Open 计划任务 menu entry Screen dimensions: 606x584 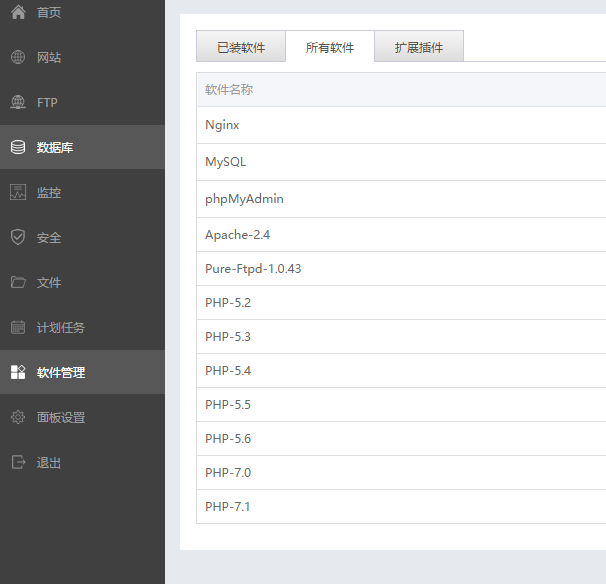point(82,327)
